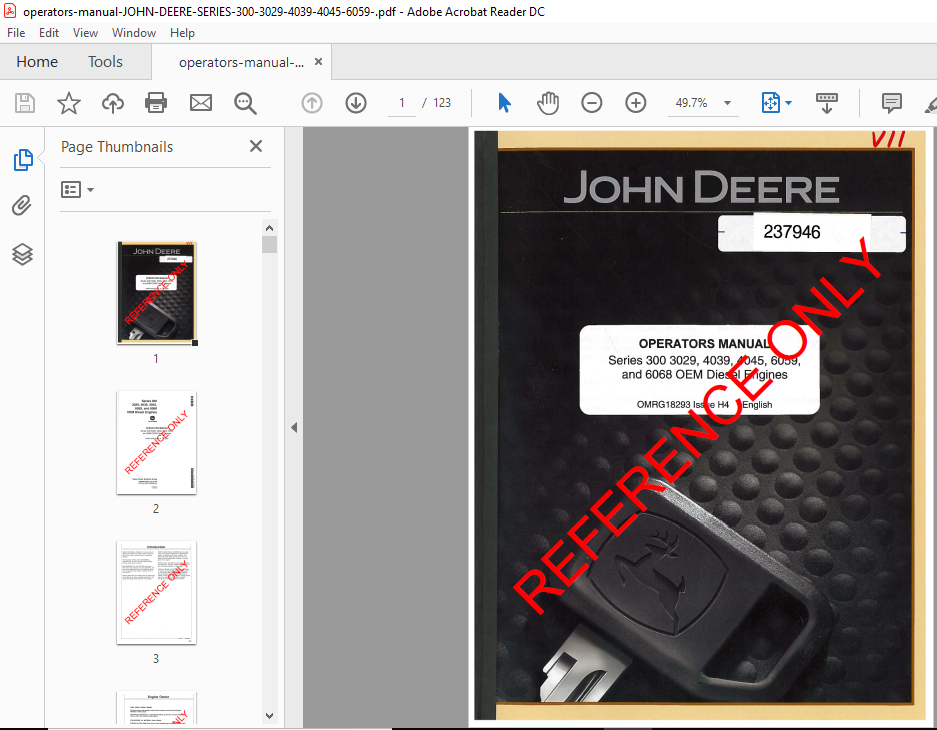Open the thumbnails options menu
This screenshot has height=730, width=937.
pyautogui.click(x=77, y=189)
